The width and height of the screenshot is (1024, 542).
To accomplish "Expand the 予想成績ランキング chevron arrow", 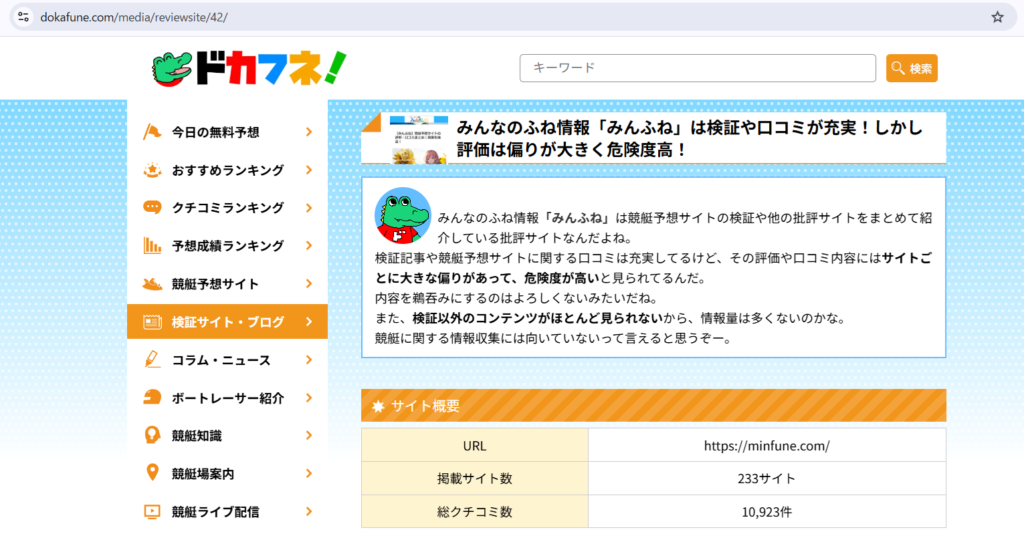I will click(x=309, y=246).
